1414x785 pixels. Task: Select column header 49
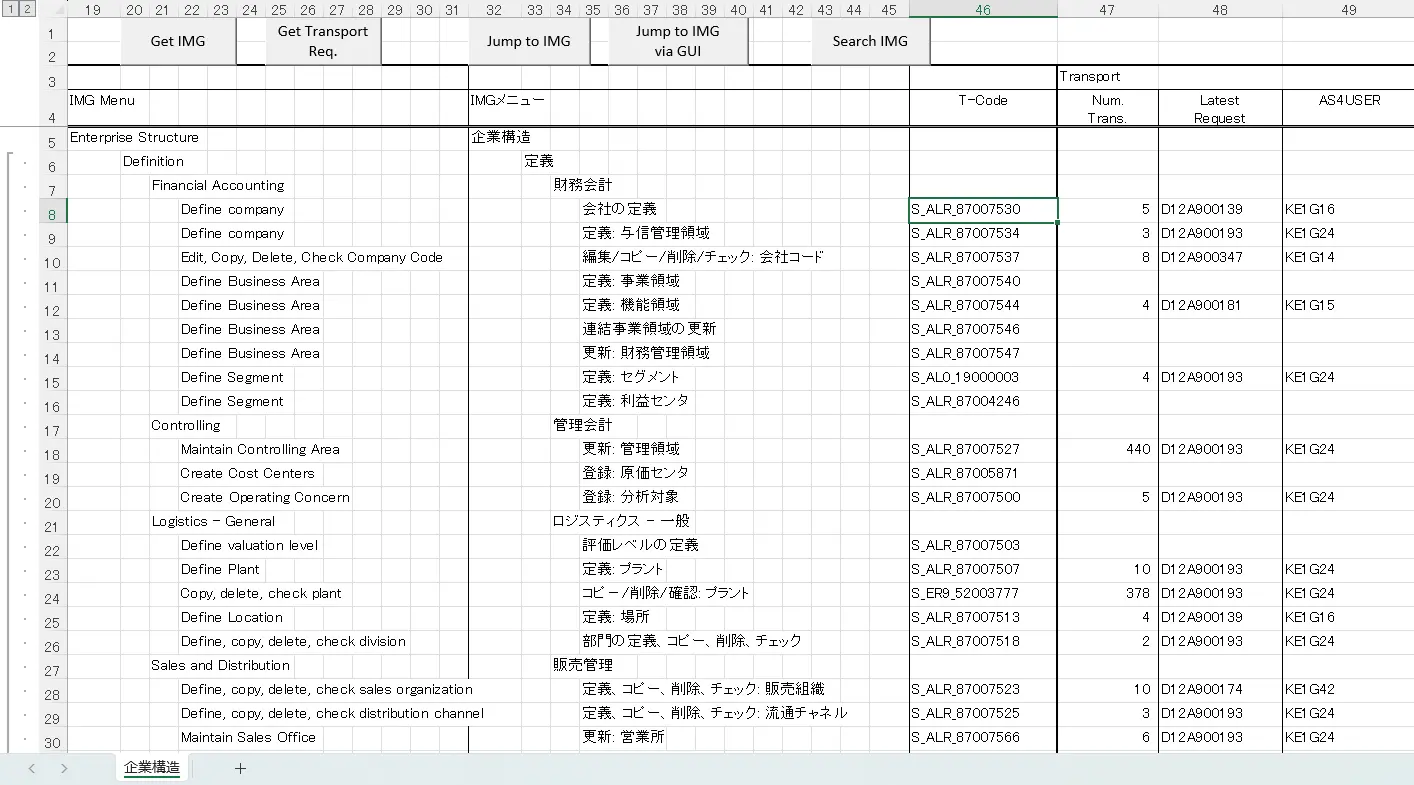(x=1348, y=10)
